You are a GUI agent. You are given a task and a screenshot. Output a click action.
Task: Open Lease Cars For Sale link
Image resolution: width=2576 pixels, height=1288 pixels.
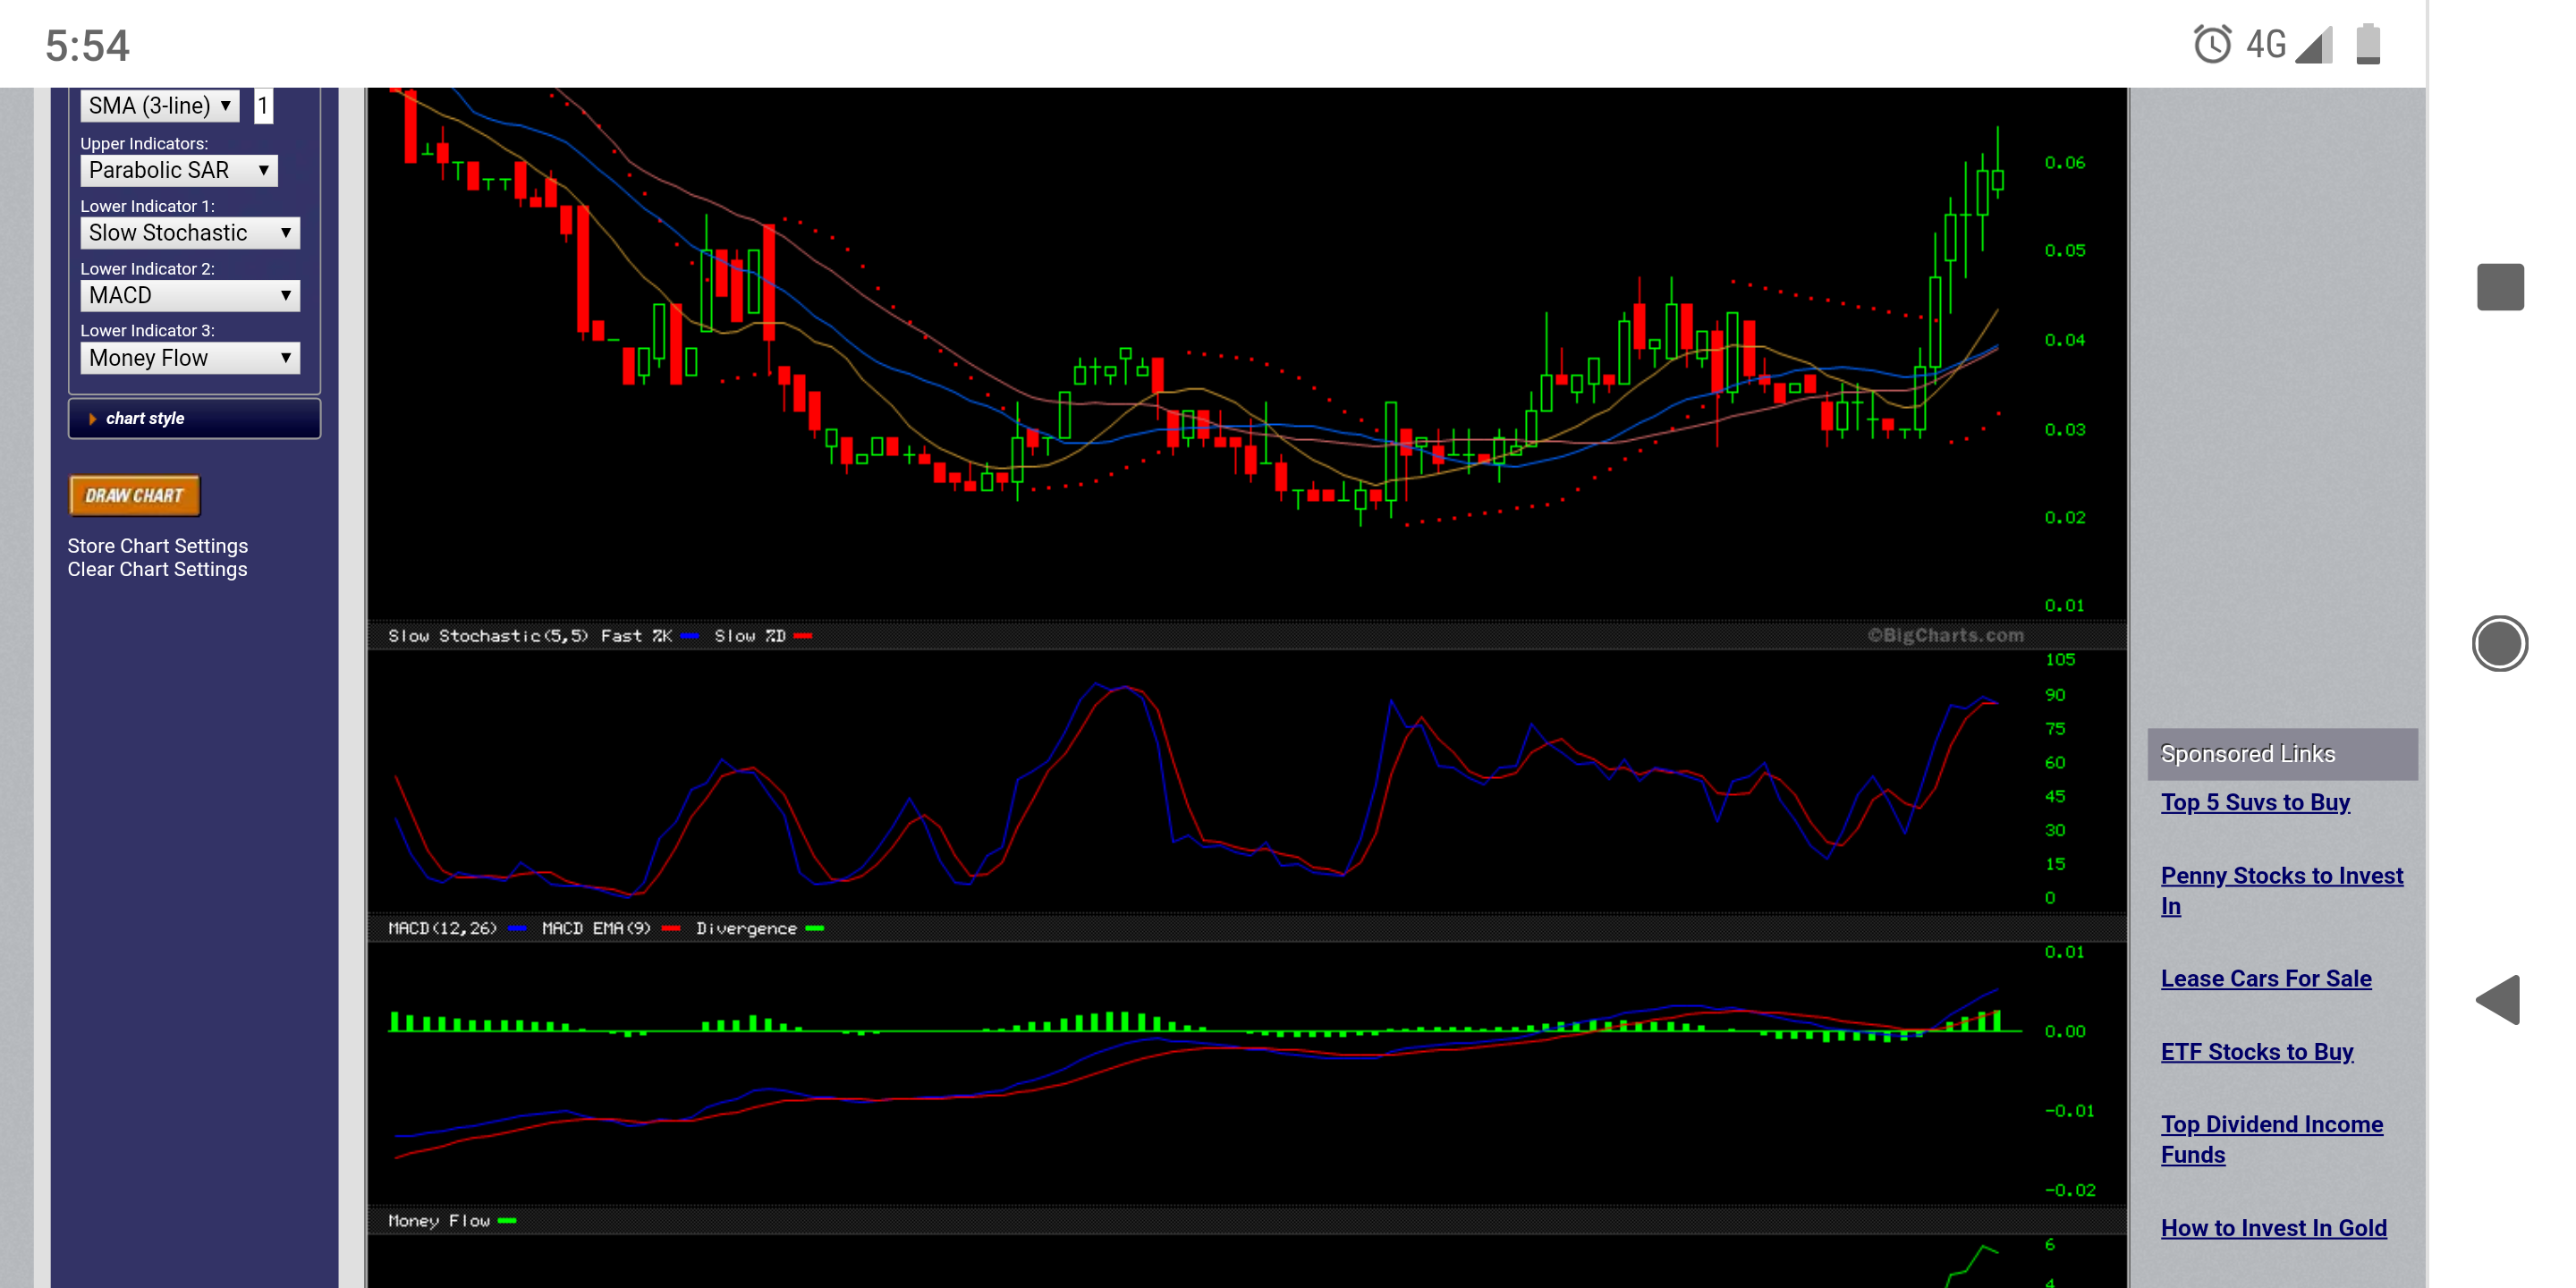click(x=2266, y=978)
